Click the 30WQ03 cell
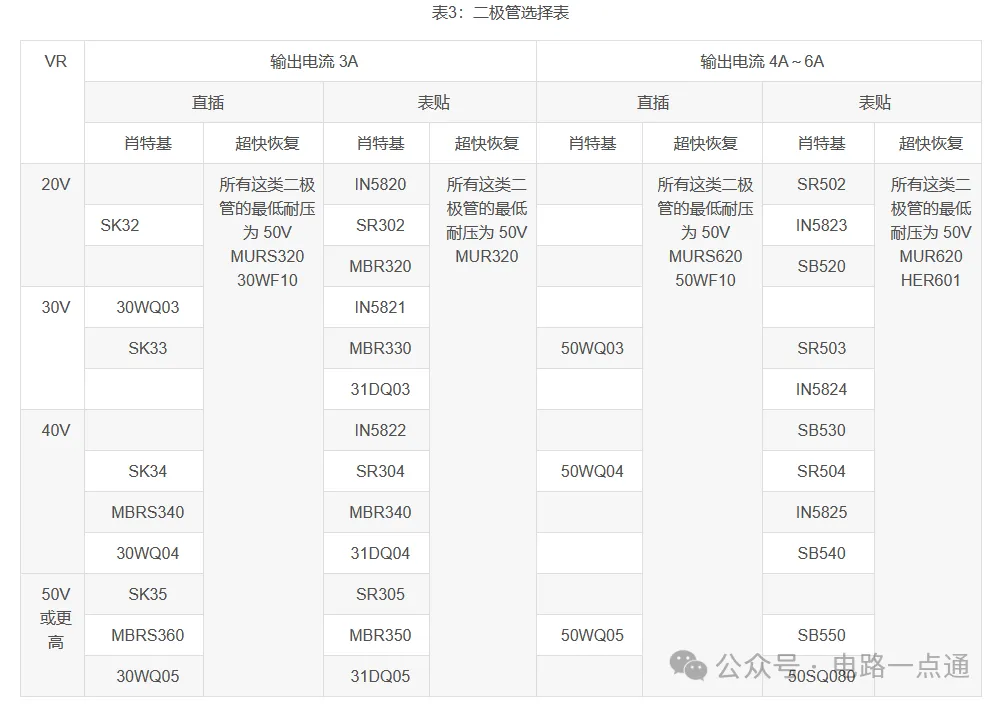 [144, 307]
